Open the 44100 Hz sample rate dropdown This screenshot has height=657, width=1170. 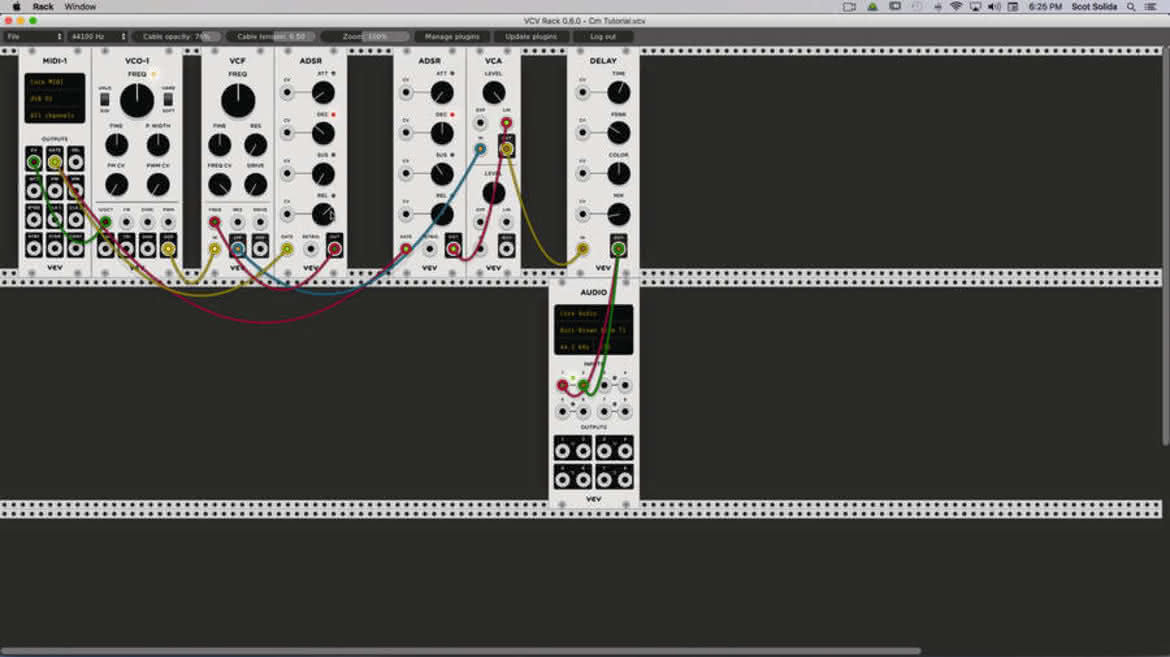pos(98,36)
